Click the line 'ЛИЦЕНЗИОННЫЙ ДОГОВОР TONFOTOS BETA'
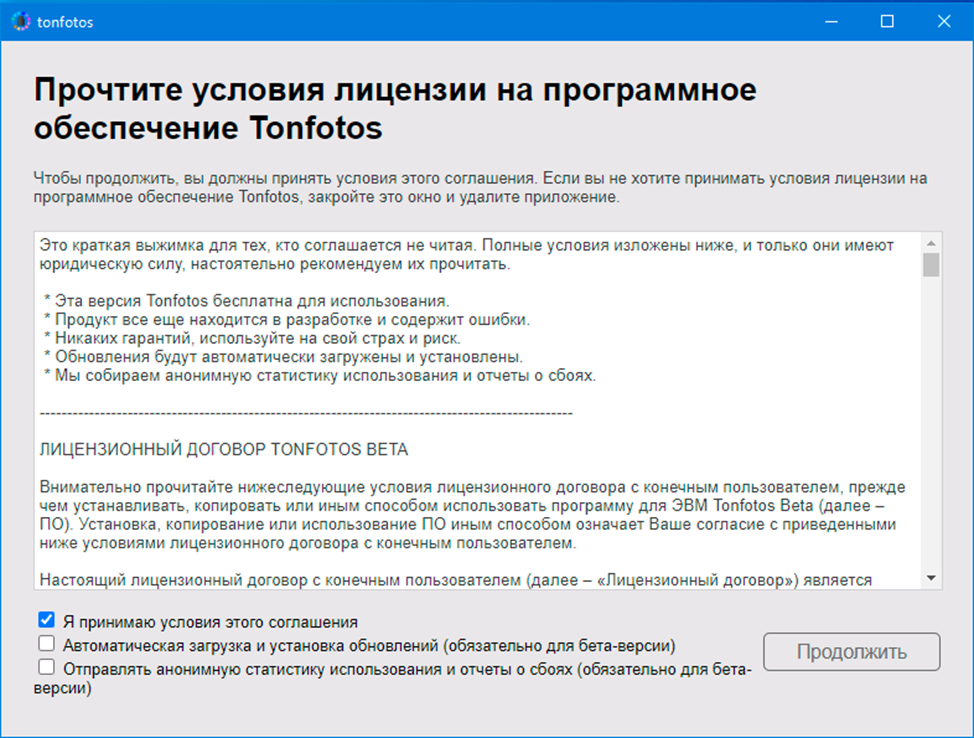This screenshot has height=738, width=974. pos(224,450)
